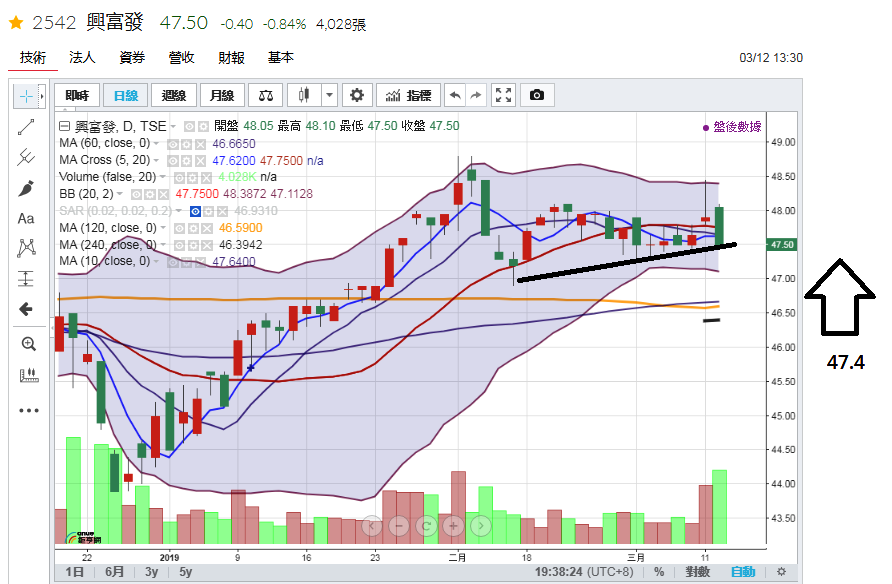Click the 19:38:24 (UTC+8) timezone label
The width and height of the screenshot is (892, 584).
[x=584, y=571]
